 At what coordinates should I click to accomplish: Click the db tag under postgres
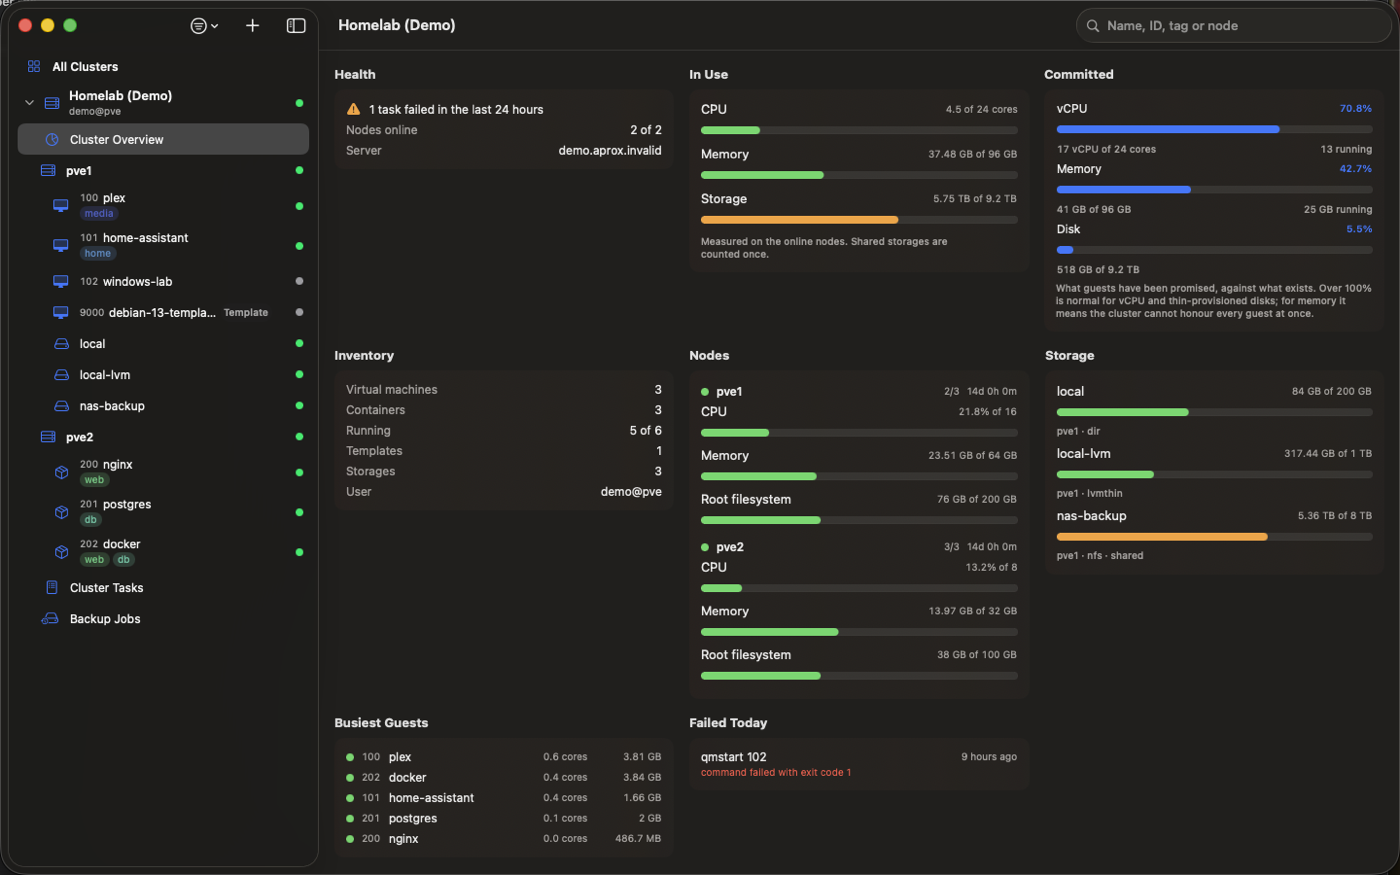tap(91, 520)
